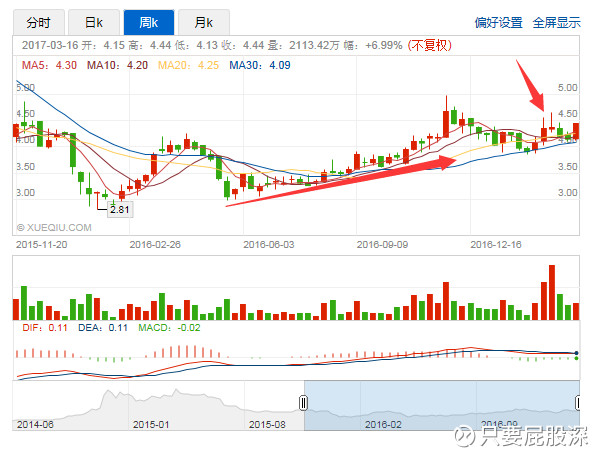Open the 月k chart tab
The height and width of the screenshot is (452, 597).
(204, 22)
